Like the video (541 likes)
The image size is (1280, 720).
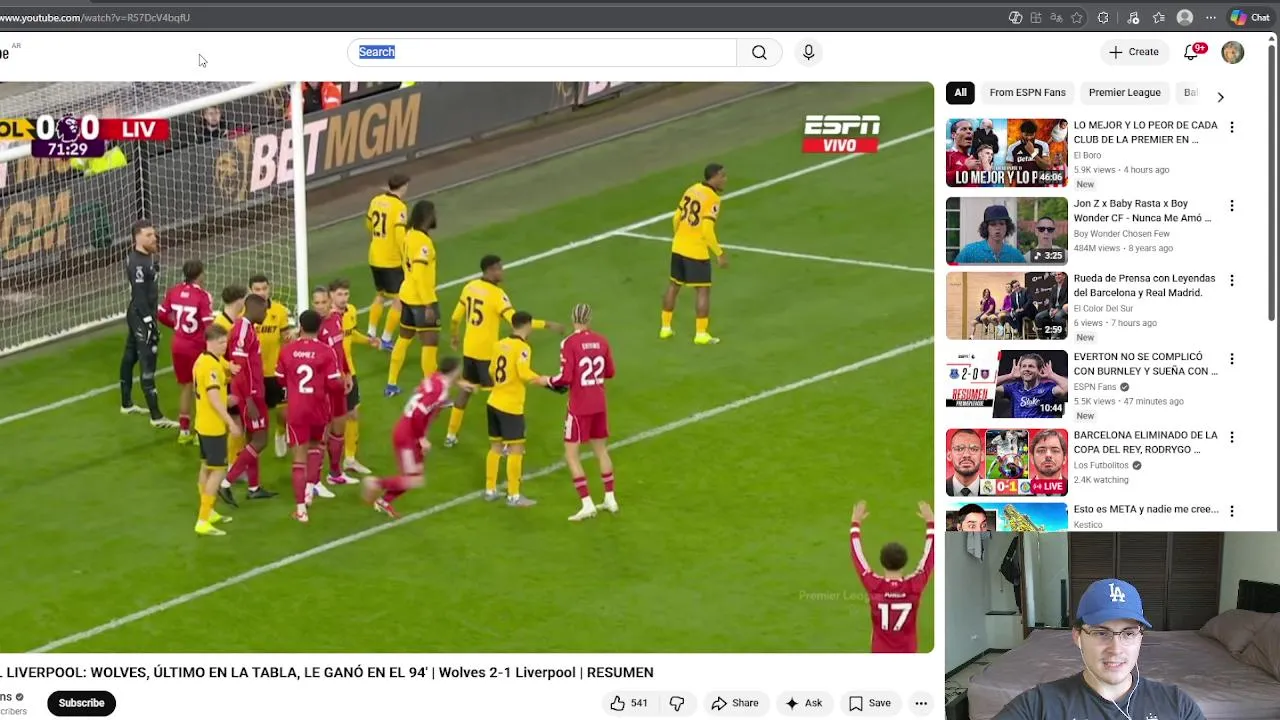click(x=629, y=703)
